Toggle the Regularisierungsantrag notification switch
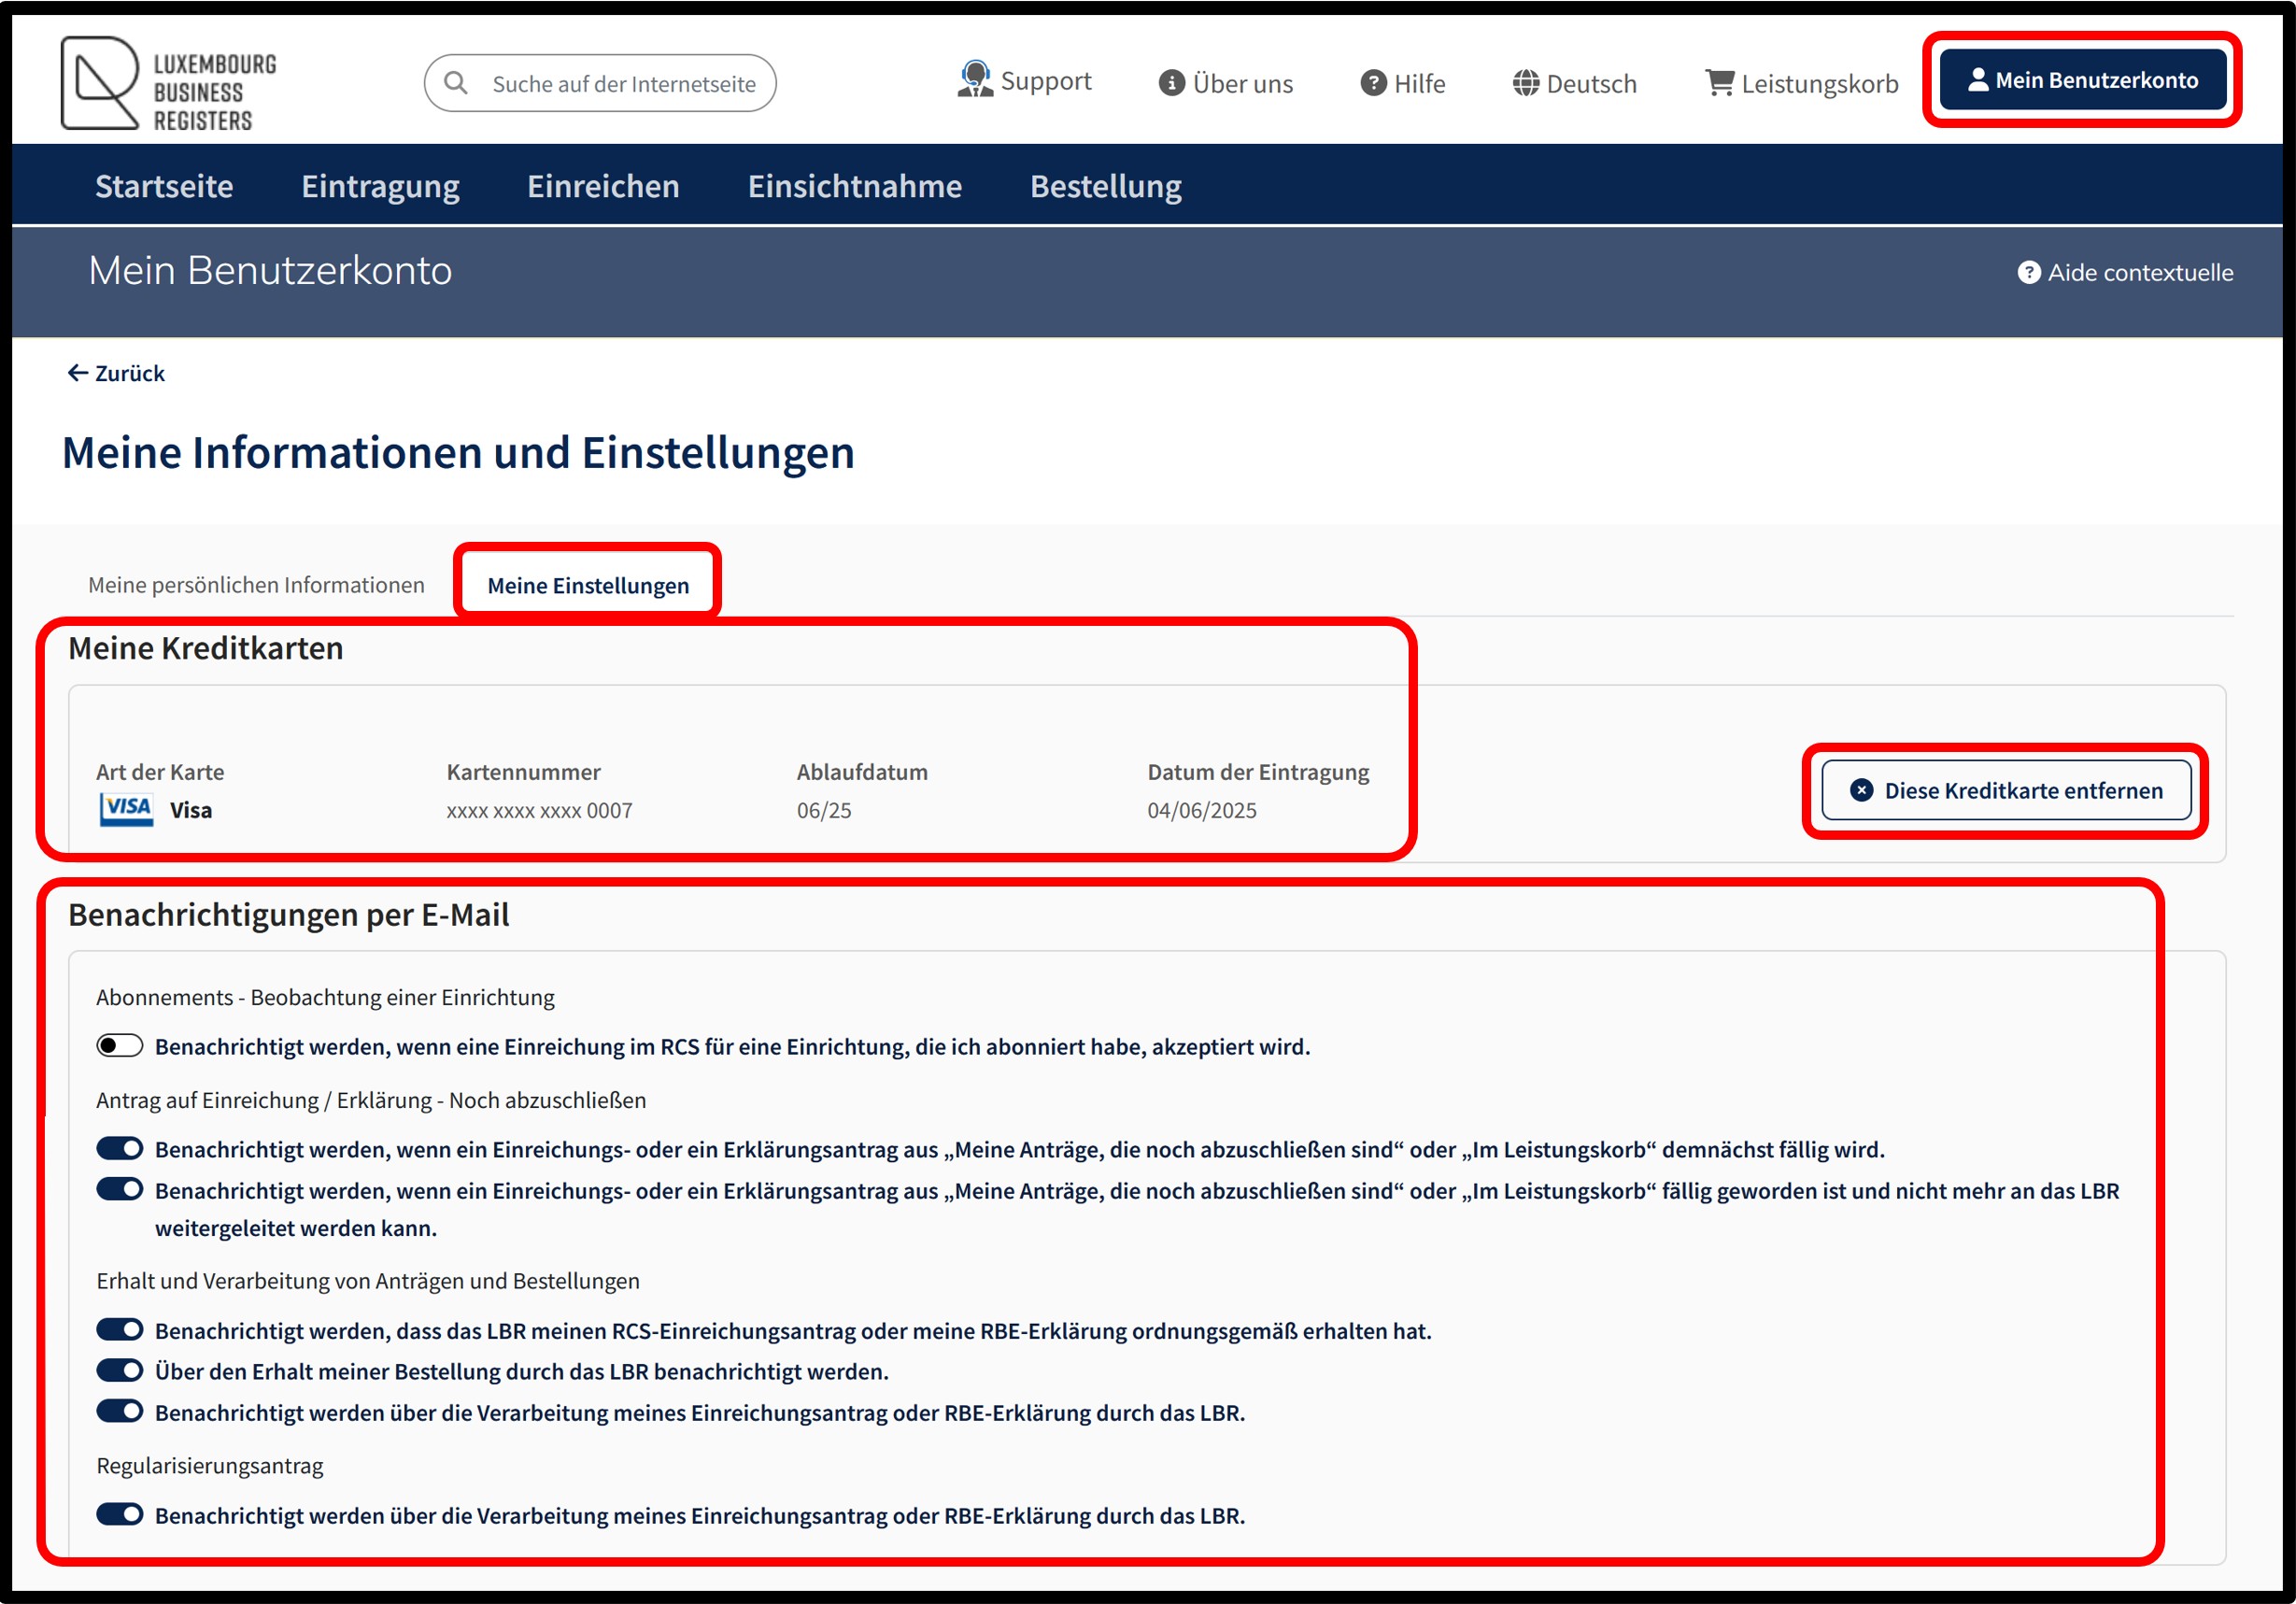The height and width of the screenshot is (1604, 2296). pos(119,1514)
